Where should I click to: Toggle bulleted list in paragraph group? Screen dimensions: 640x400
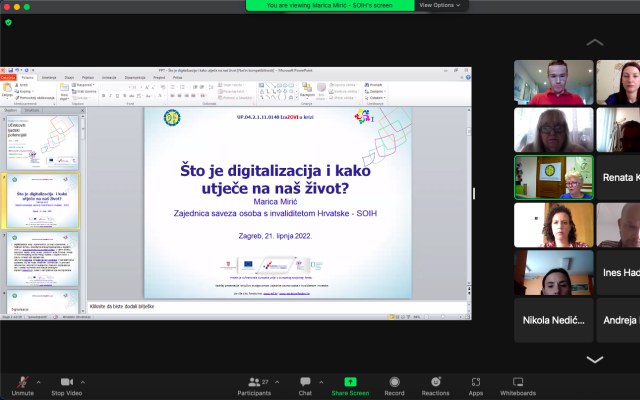pyautogui.click(x=173, y=87)
